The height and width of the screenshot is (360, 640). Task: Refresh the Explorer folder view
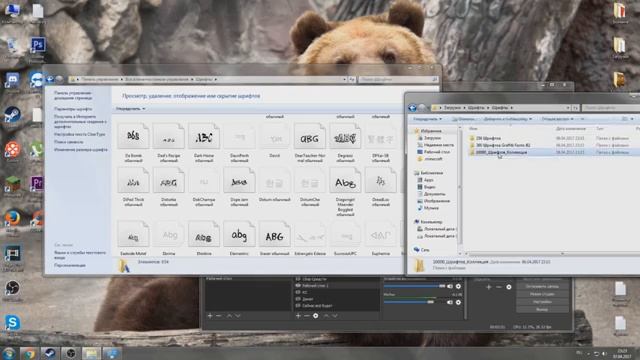pos(576,108)
